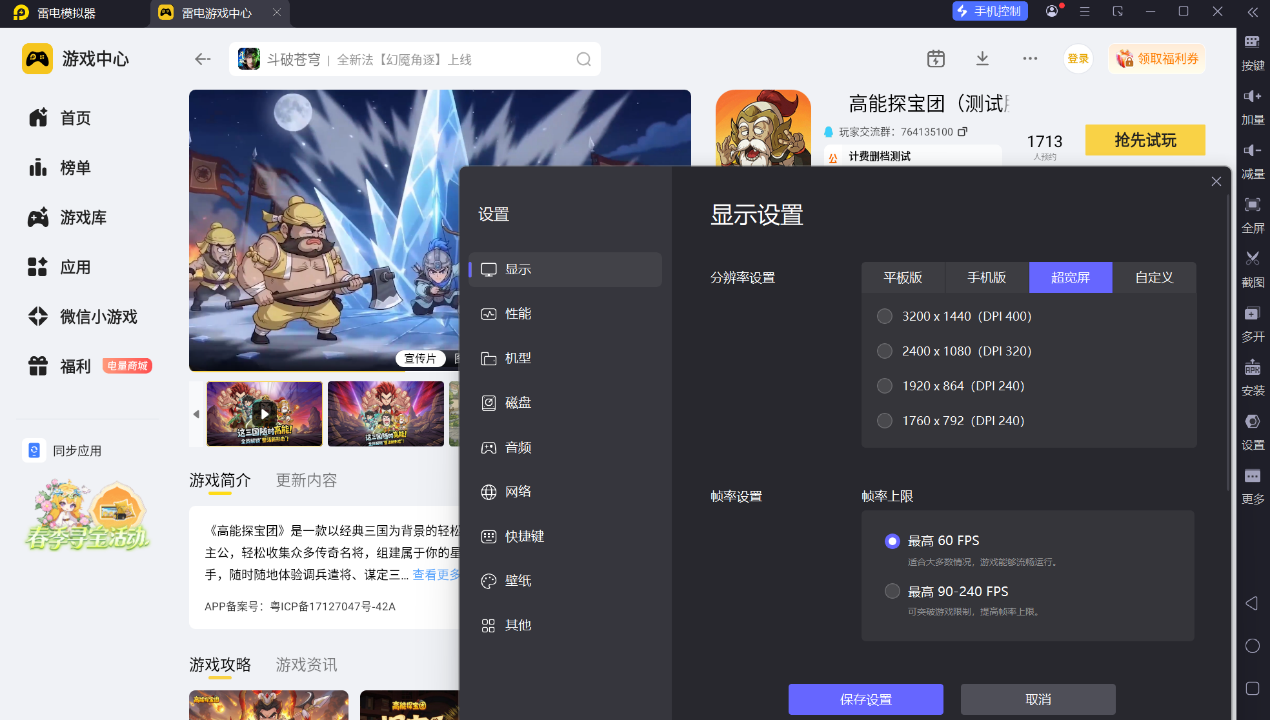Click 取消 cancel button
1270x720 pixels.
pyautogui.click(x=1038, y=700)
